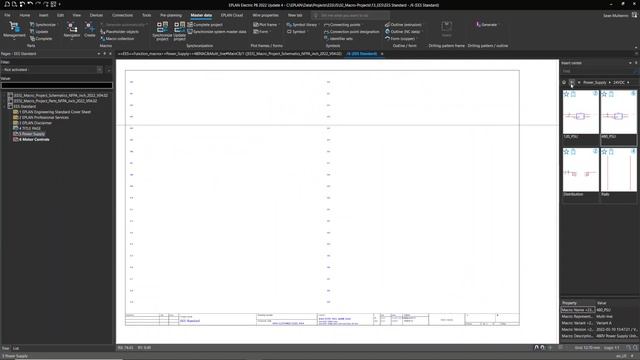
Task: Open the Symbol dropdown
Action: click(x=297, y=31)
